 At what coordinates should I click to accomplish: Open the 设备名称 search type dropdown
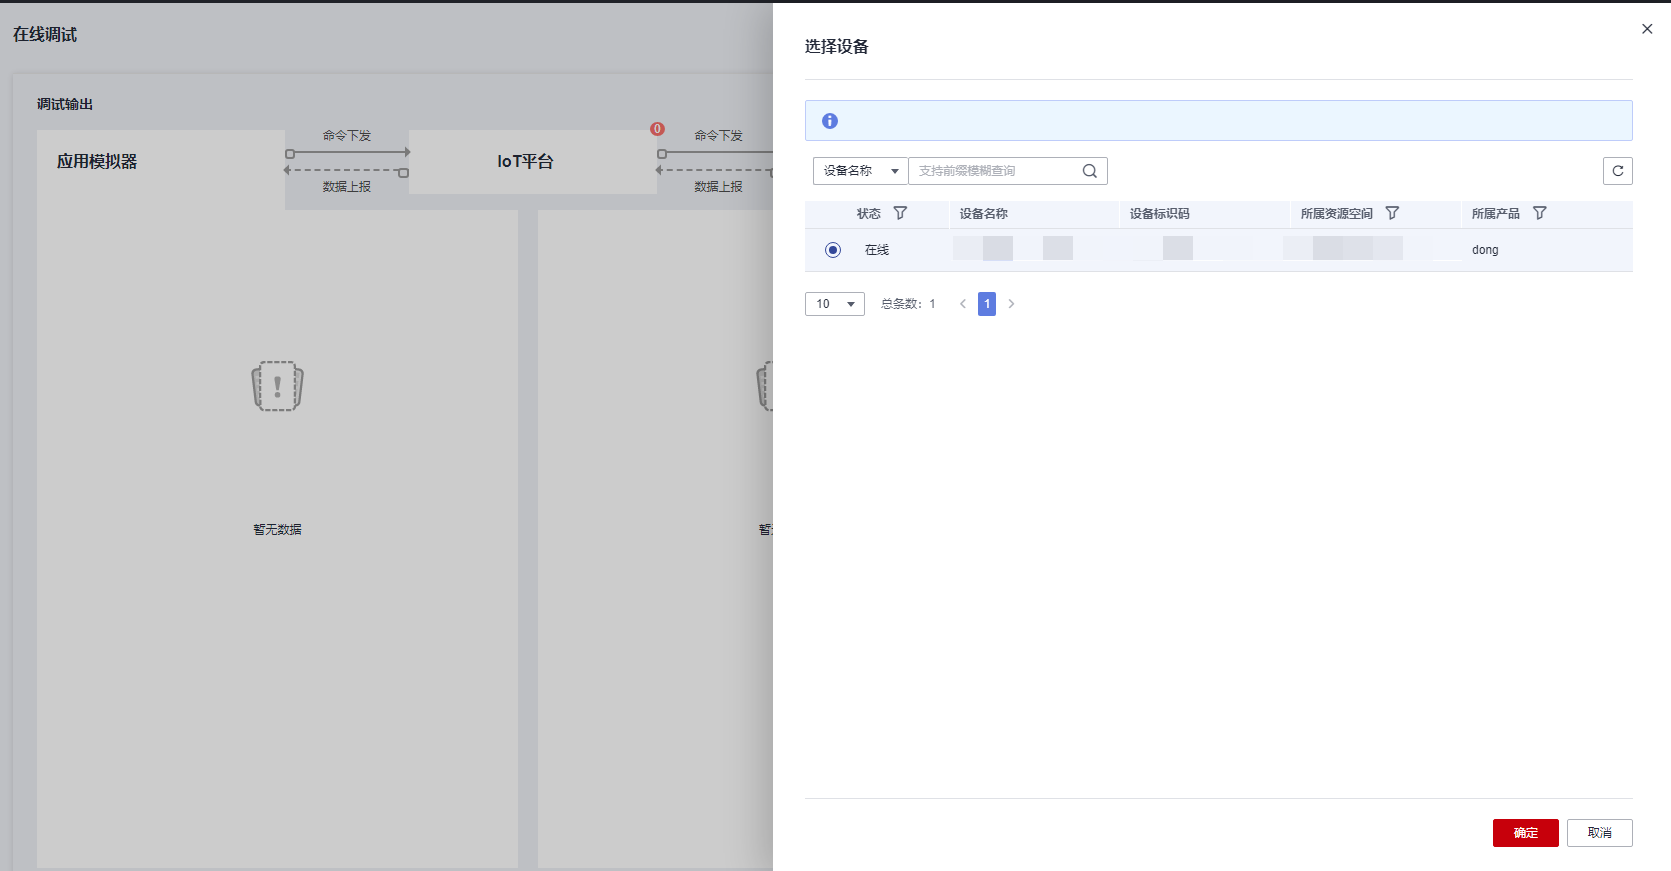[861, 171]
